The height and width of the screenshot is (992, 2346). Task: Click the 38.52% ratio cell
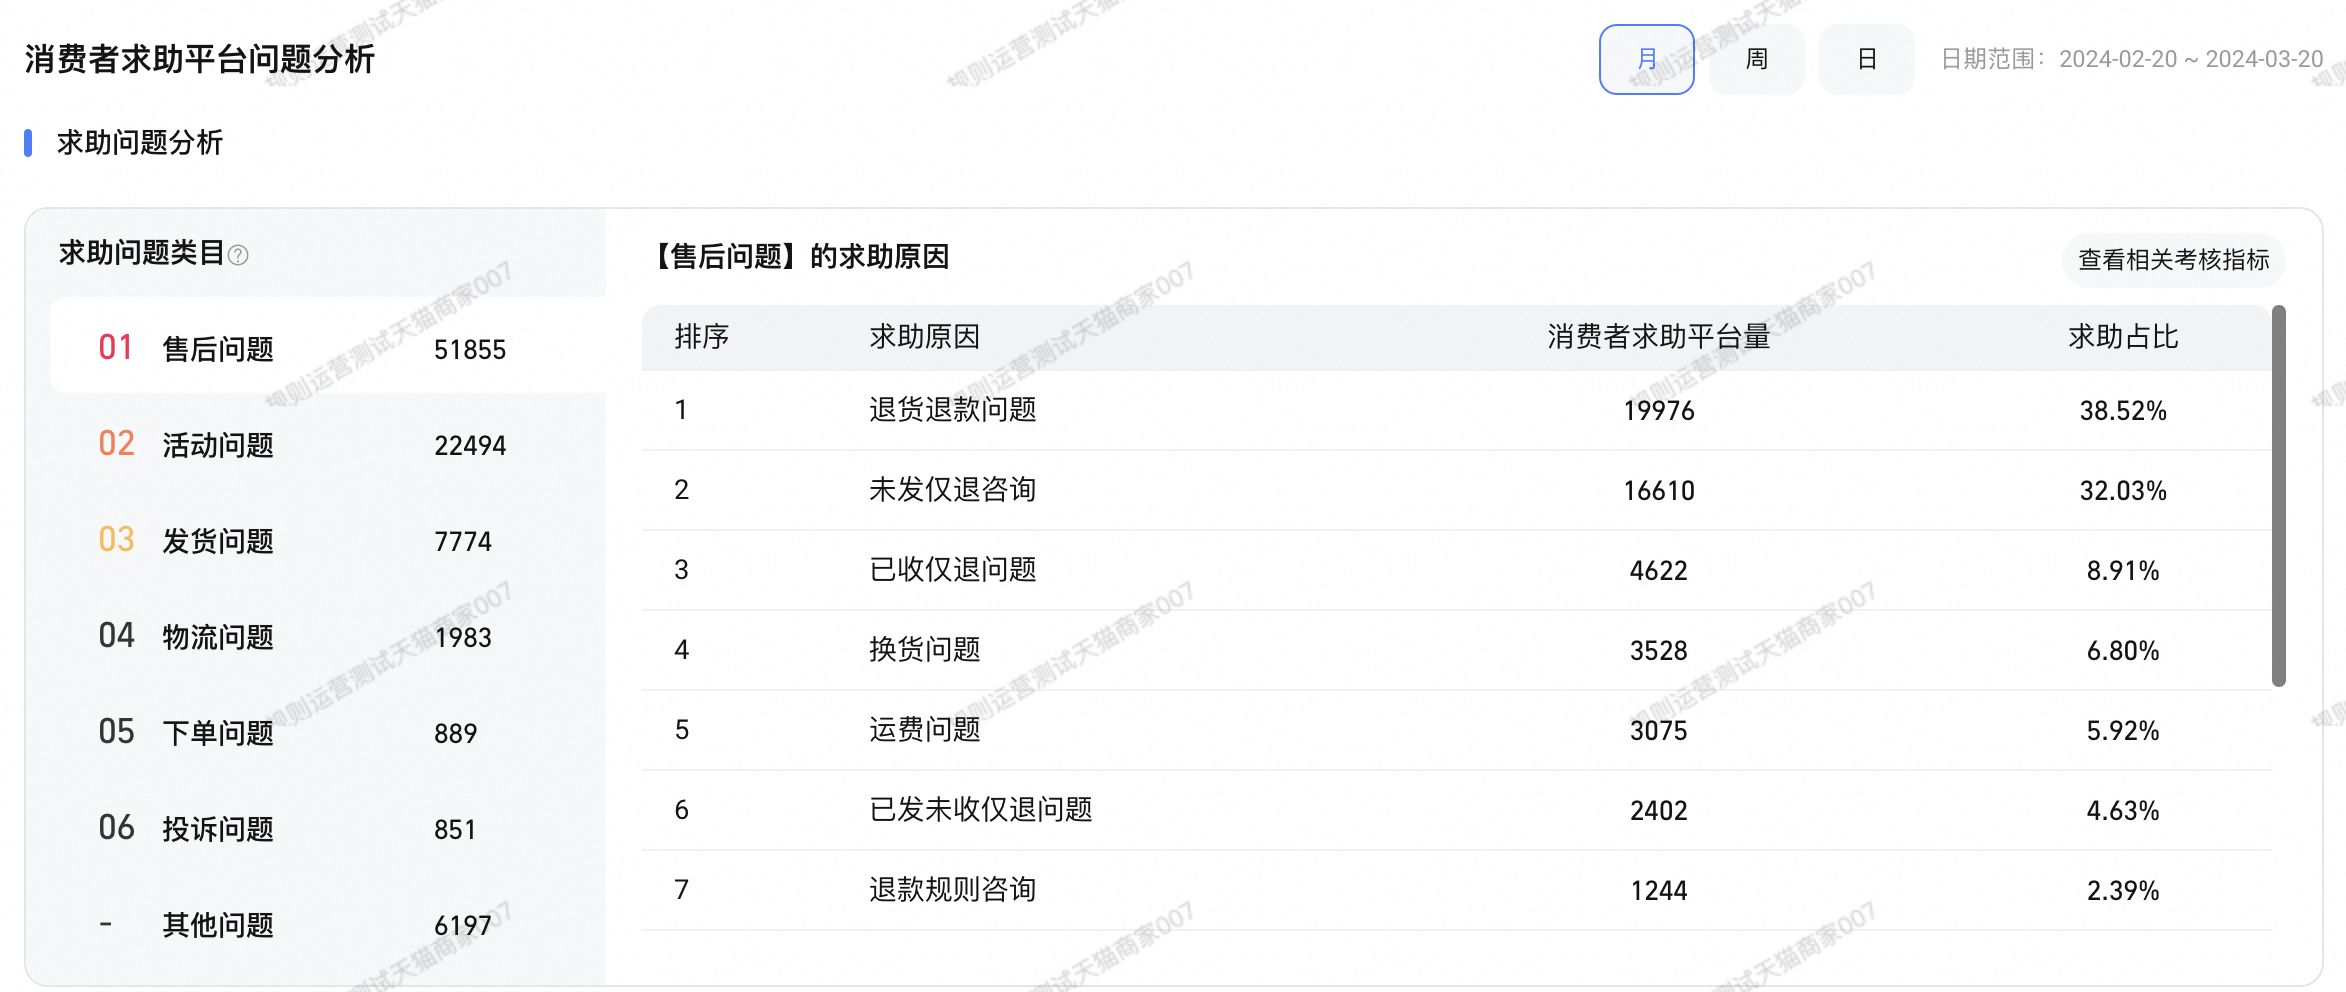pos(2123,411)
